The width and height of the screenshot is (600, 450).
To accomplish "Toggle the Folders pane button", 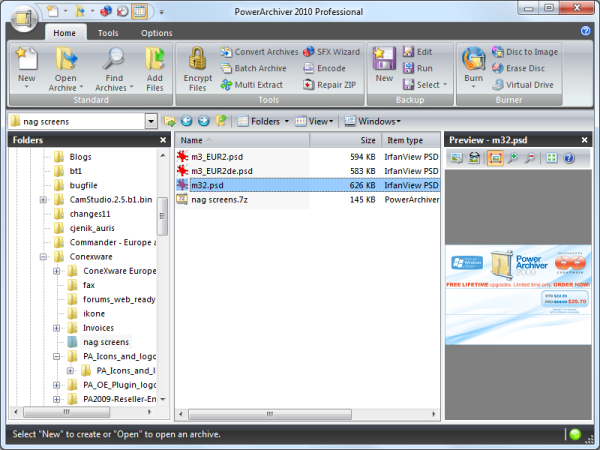I will [x=262, y=121].
